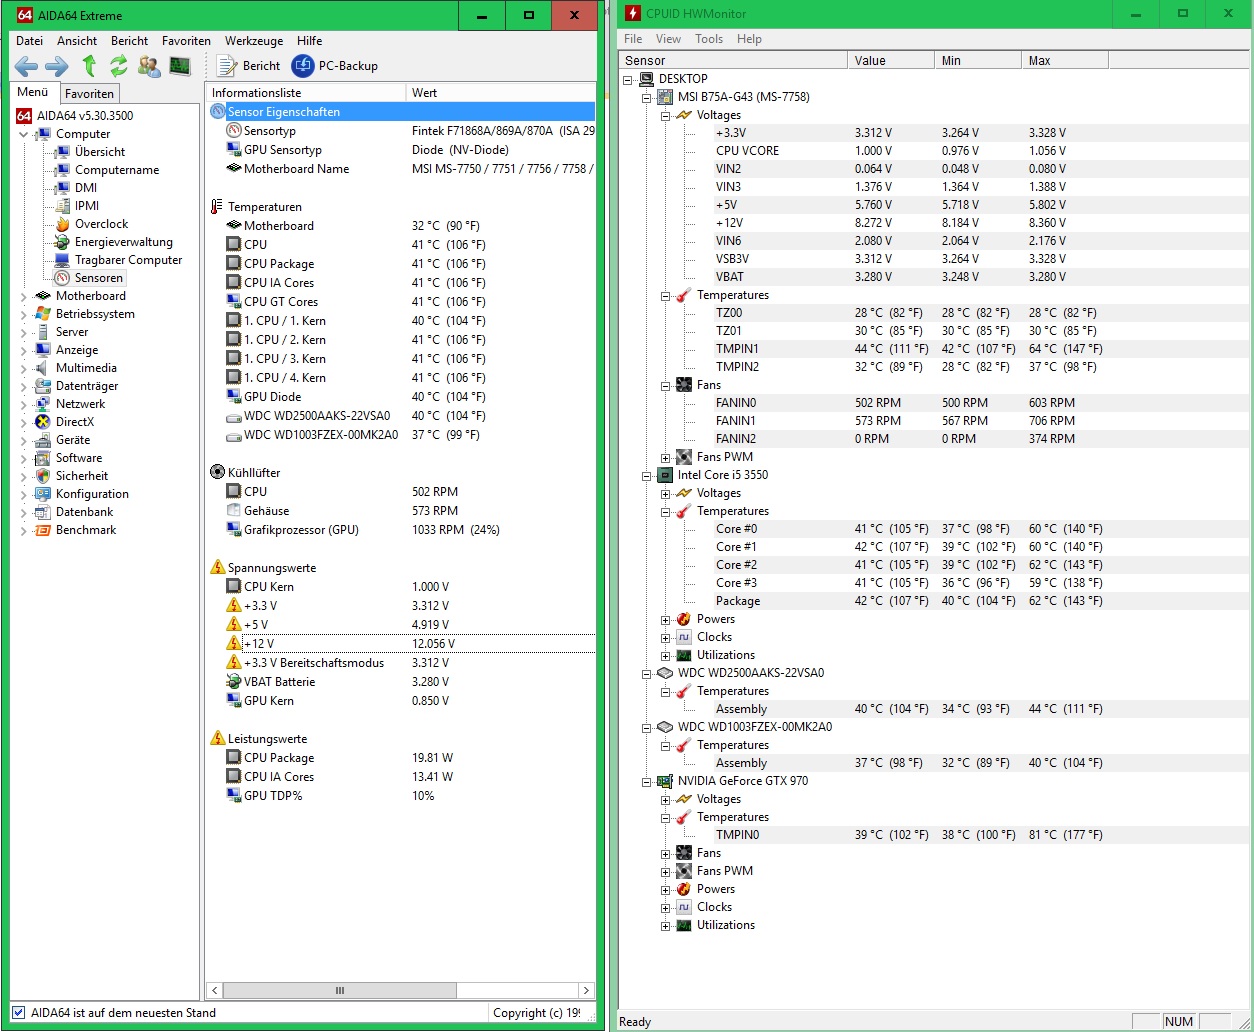Click the motherboard icon beside MSI B75A-G43
The width and height of the screenshot is (1254, 1032).
pyautogui.click(x=665, y=97)
